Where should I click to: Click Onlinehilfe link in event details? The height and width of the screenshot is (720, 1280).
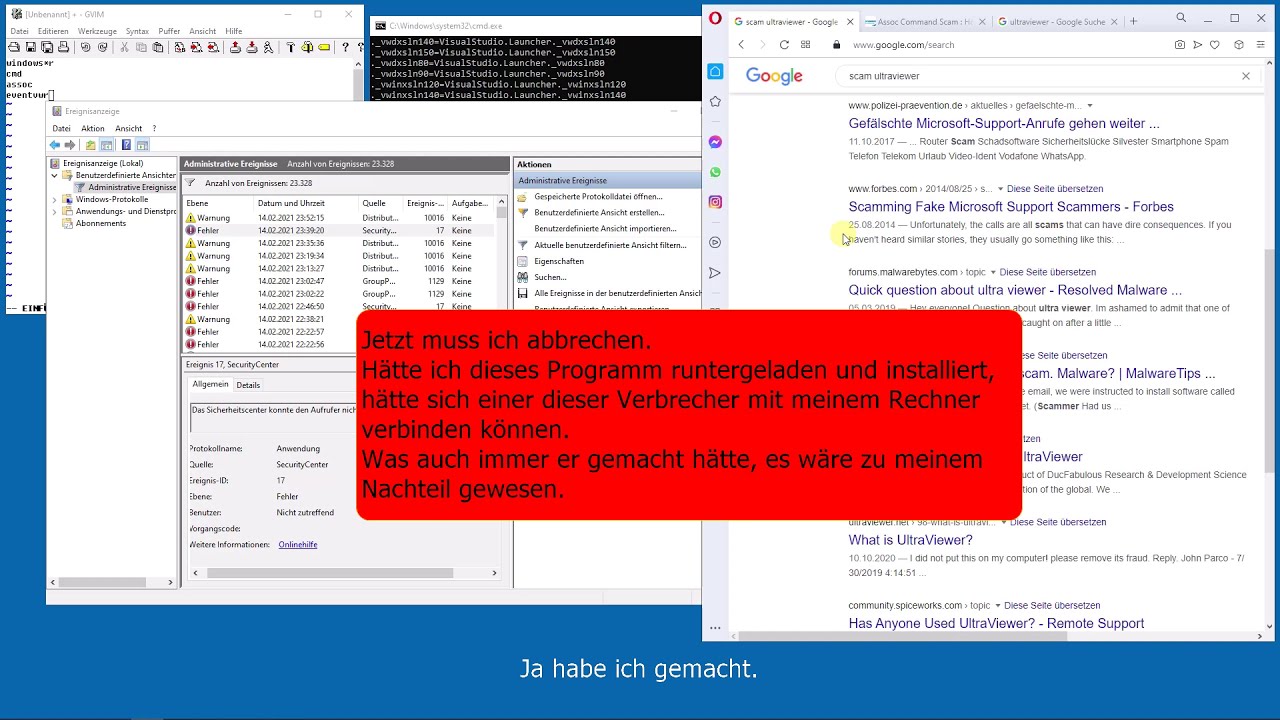click(298, 545)
